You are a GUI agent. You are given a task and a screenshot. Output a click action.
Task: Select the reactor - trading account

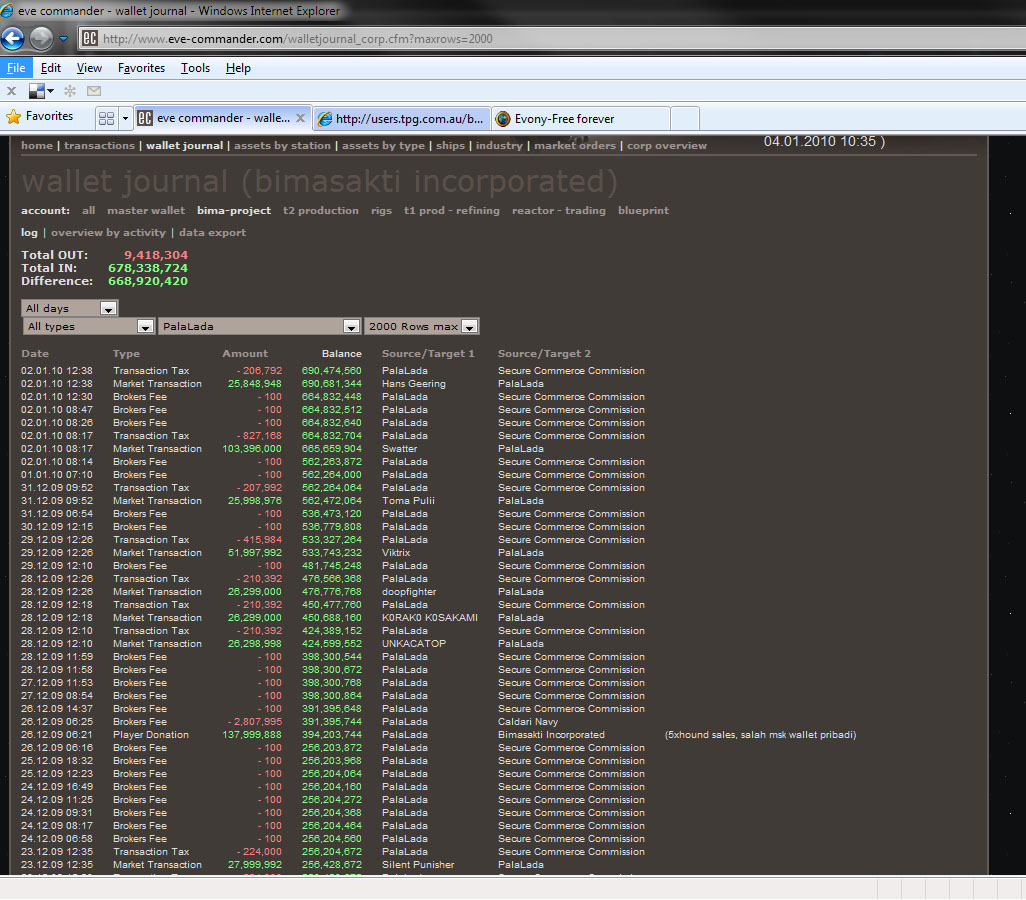pos(559,210)
